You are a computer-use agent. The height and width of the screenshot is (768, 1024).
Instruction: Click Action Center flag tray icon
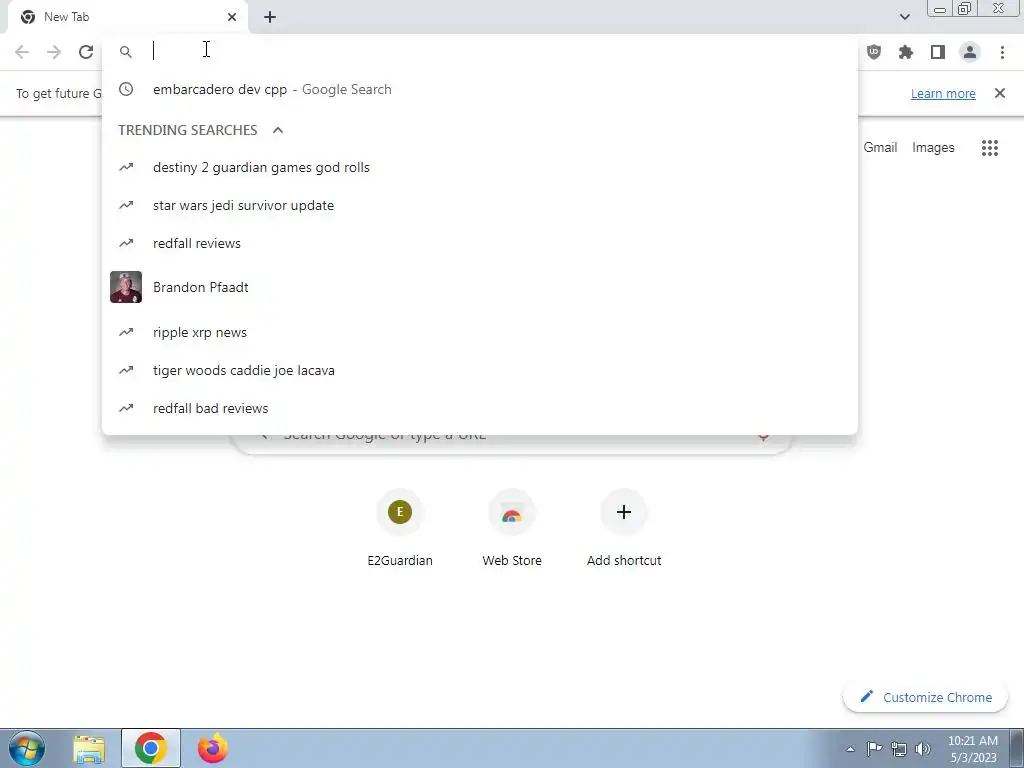(874, 749)
